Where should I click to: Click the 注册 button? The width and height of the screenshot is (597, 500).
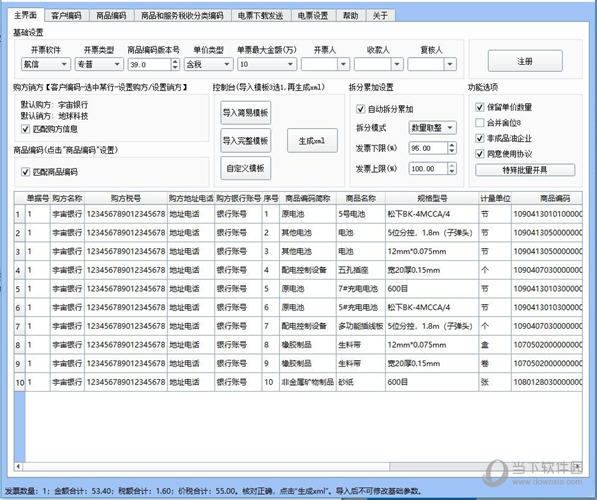tap(525, 61)
